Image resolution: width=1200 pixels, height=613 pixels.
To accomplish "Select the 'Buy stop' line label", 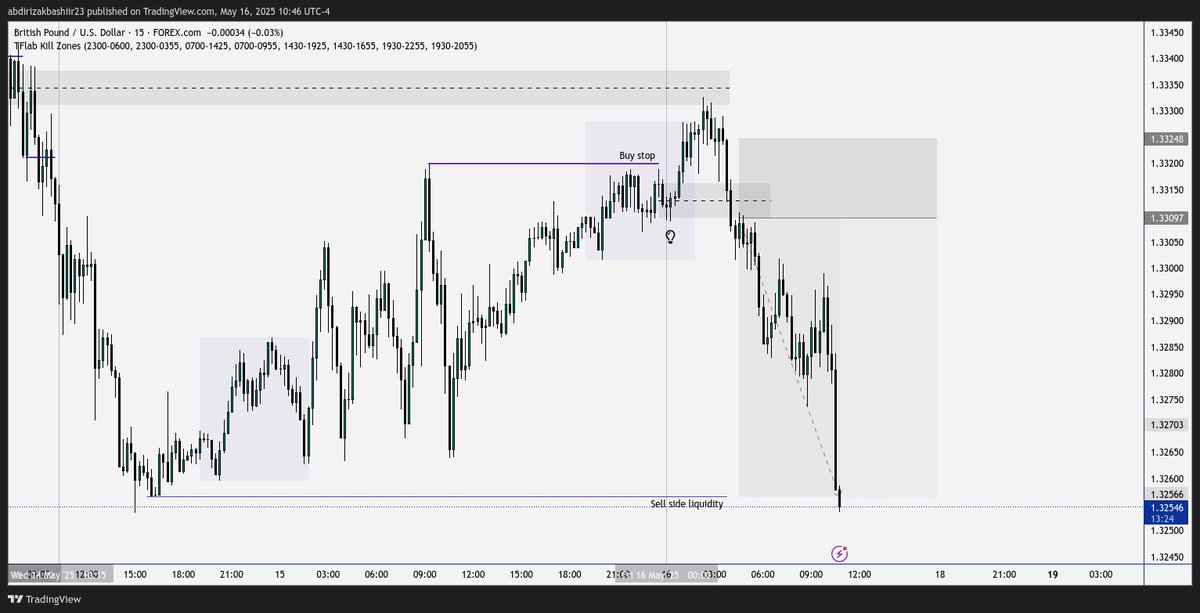I will (x=637, y=156).
